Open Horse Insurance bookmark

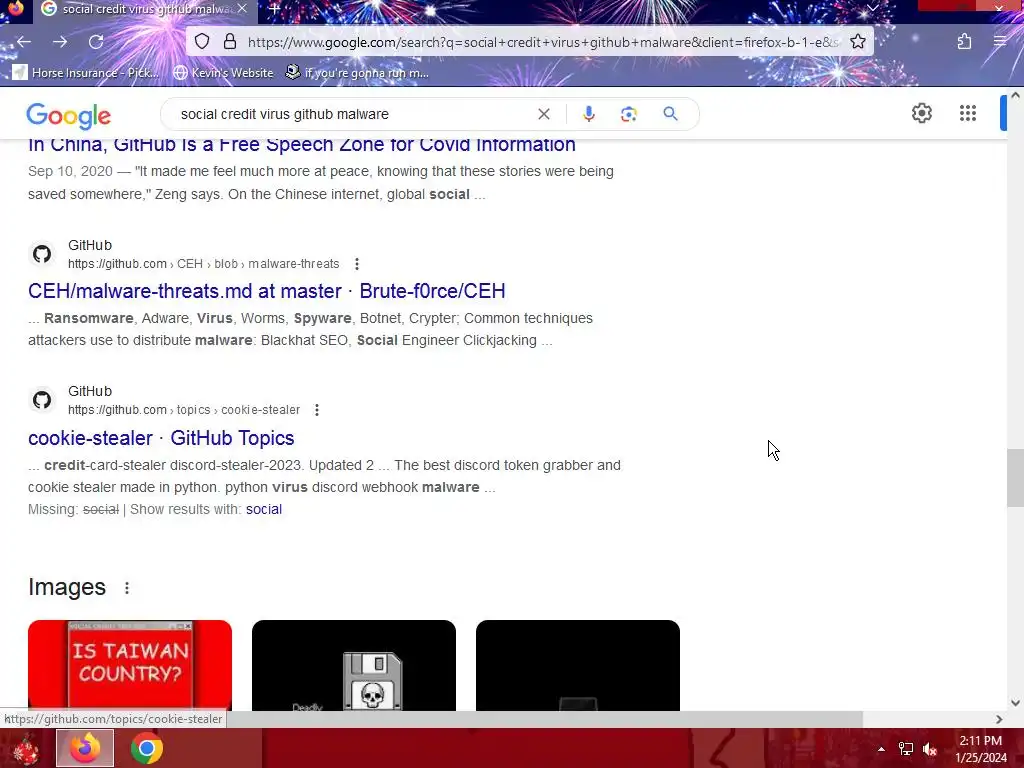86,72
